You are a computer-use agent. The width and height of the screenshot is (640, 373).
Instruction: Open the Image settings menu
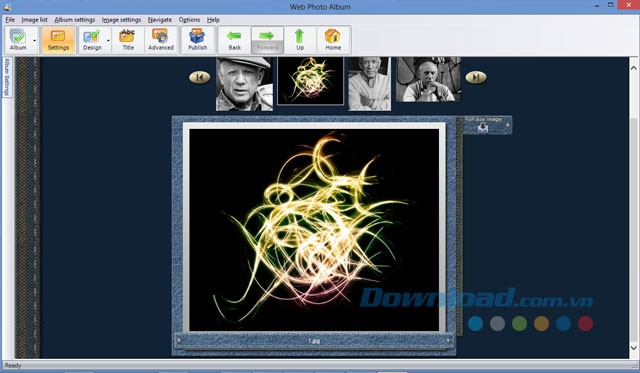pos(121,20)
